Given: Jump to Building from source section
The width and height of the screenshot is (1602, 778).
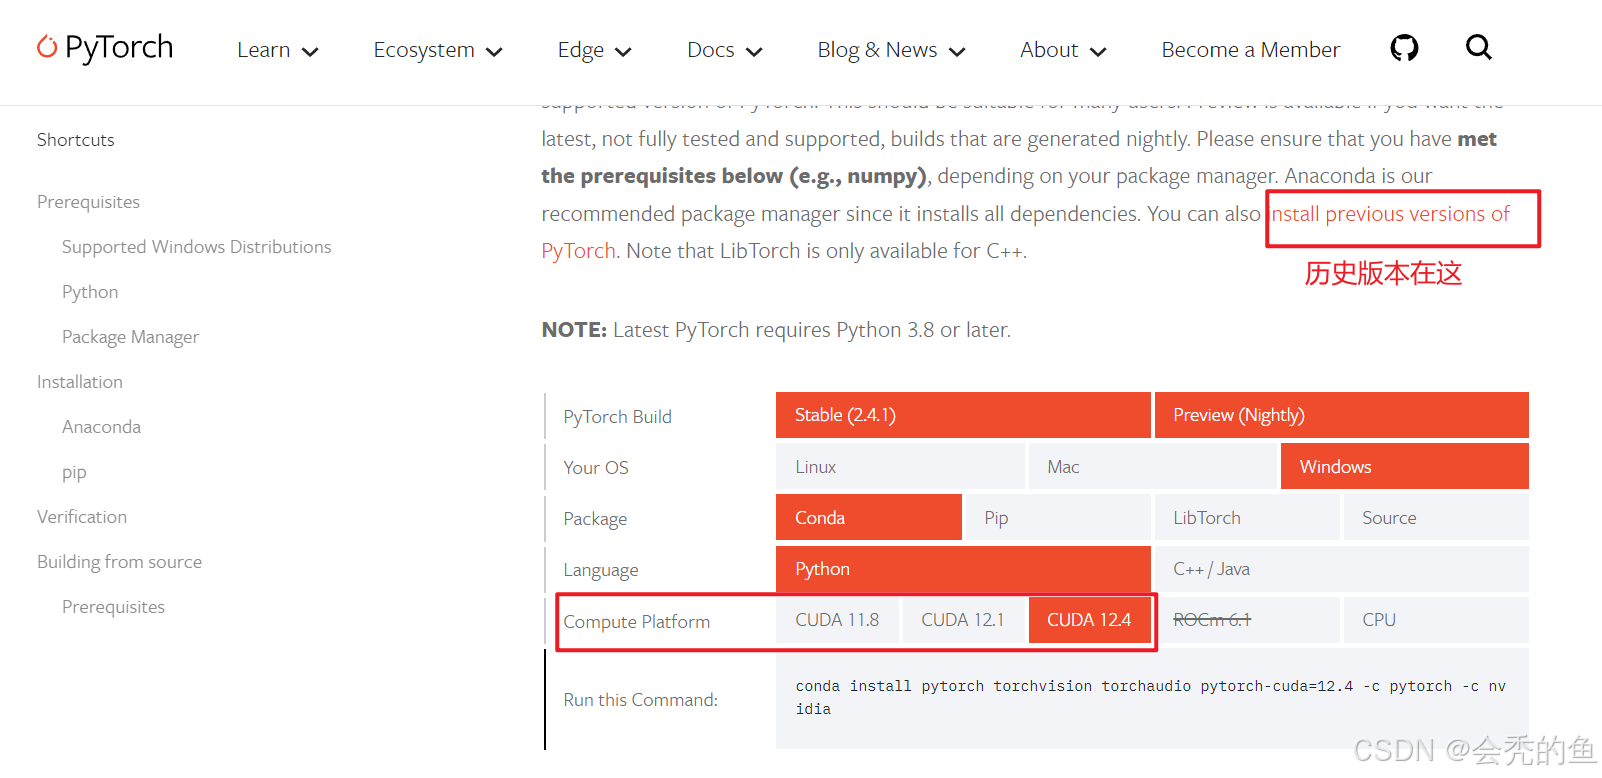Looking at the screenshot, I should pyautogui.click(x=119, y=562).
